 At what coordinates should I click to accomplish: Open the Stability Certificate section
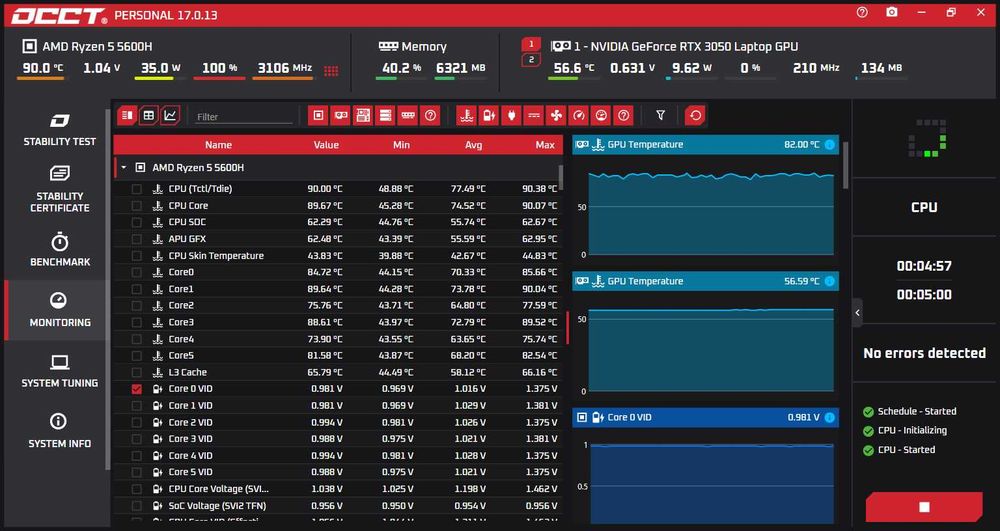(59, 189)
